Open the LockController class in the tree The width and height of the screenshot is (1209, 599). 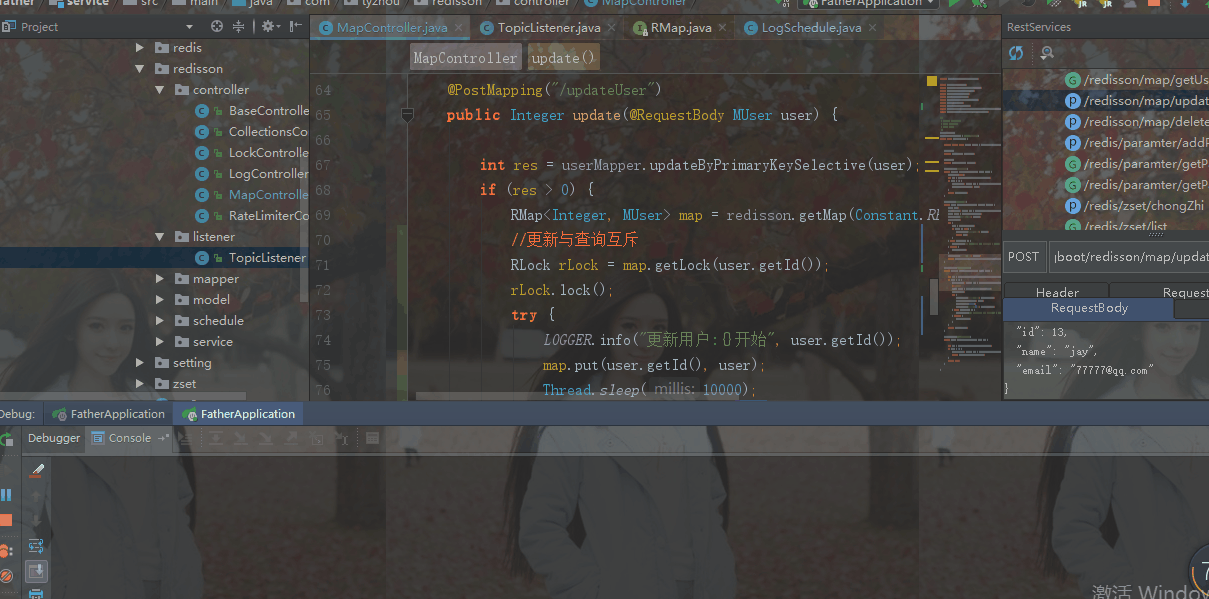pyautogui.click(x=252, y=153)
